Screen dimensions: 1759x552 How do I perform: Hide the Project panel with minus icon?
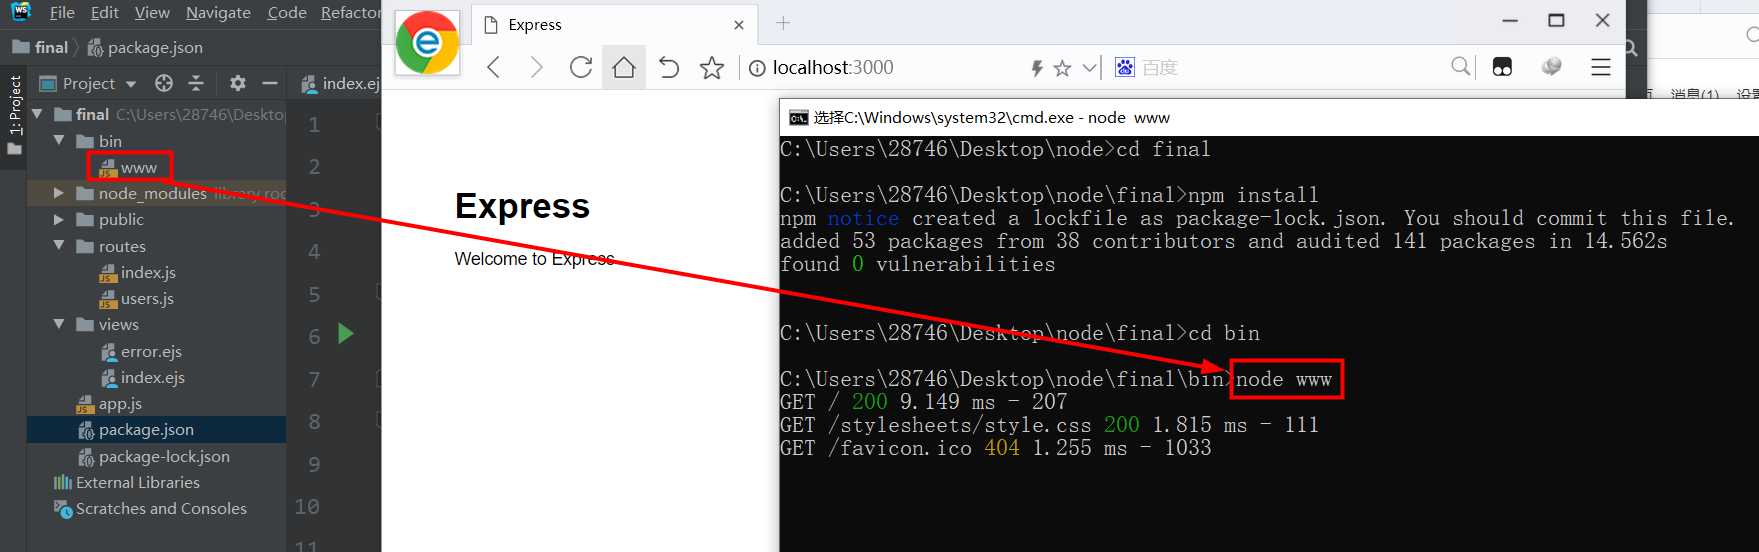269,83
